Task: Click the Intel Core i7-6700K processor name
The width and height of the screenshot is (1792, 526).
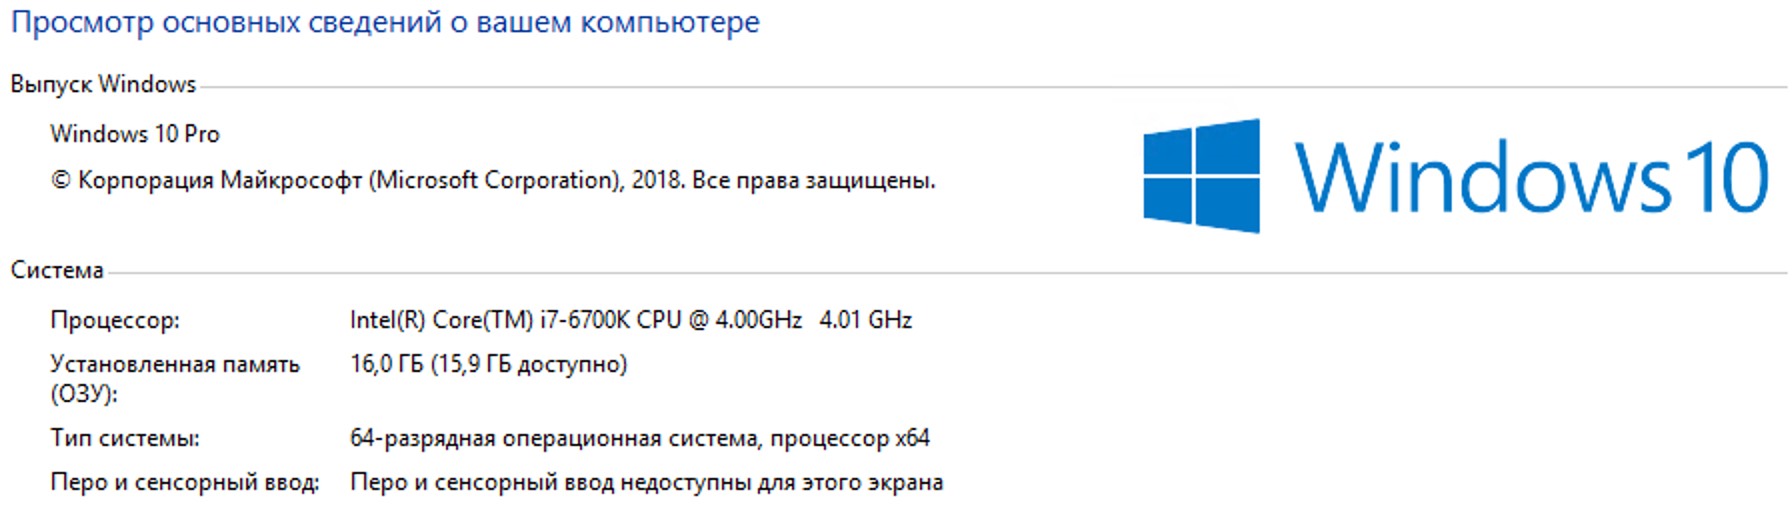Action: (575, 320)
